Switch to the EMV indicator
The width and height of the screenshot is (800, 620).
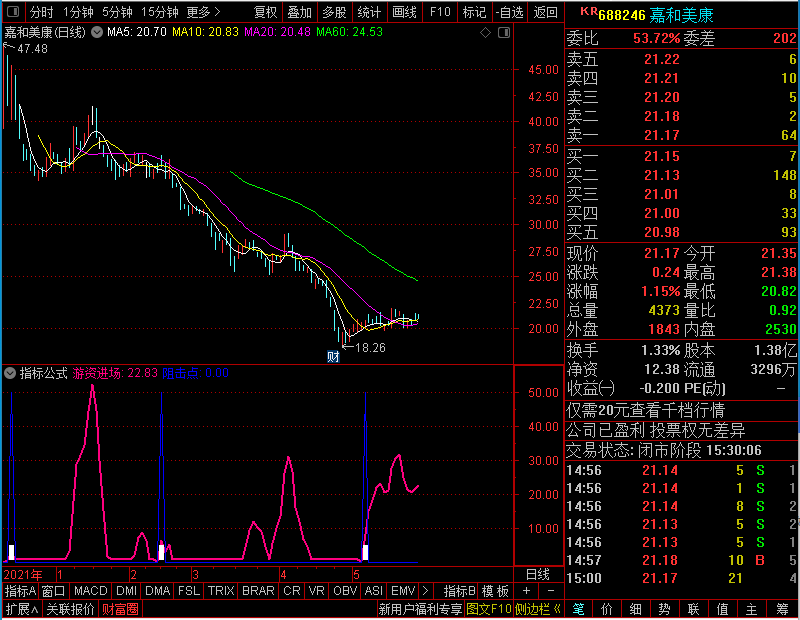pyautogui.click(x=403, y=591)
